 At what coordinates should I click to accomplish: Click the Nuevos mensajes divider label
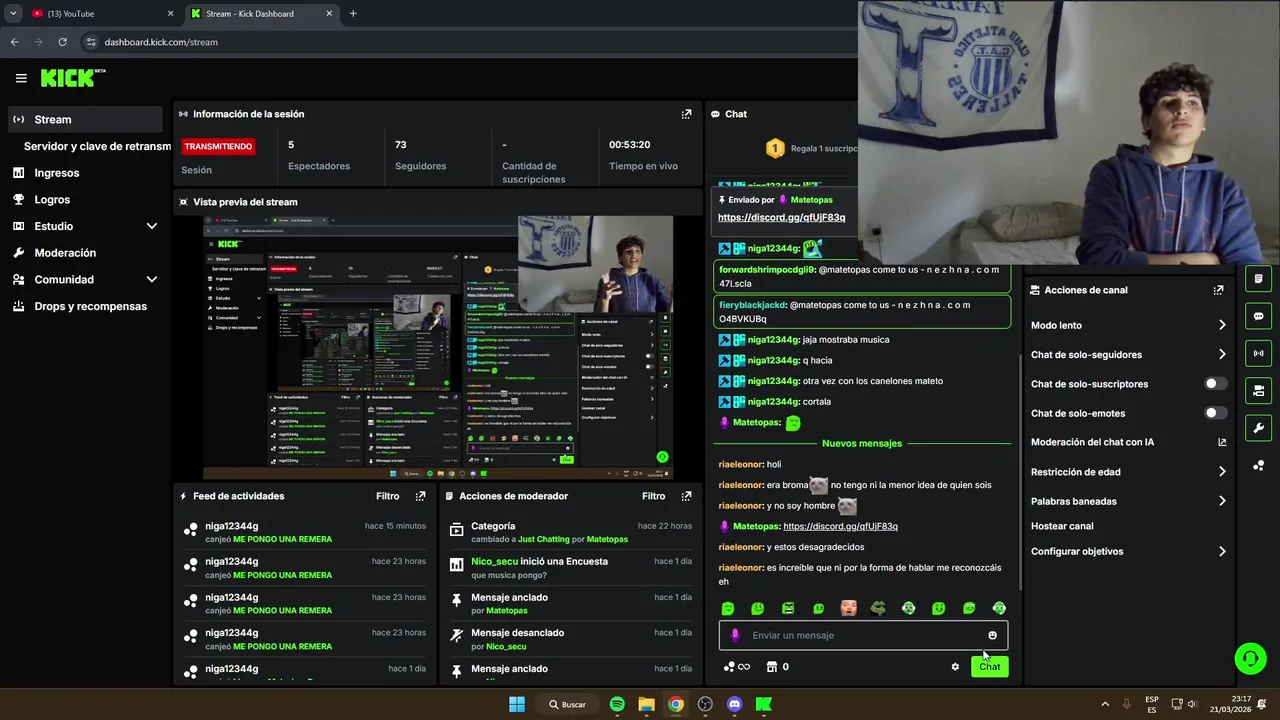point(862,443)
